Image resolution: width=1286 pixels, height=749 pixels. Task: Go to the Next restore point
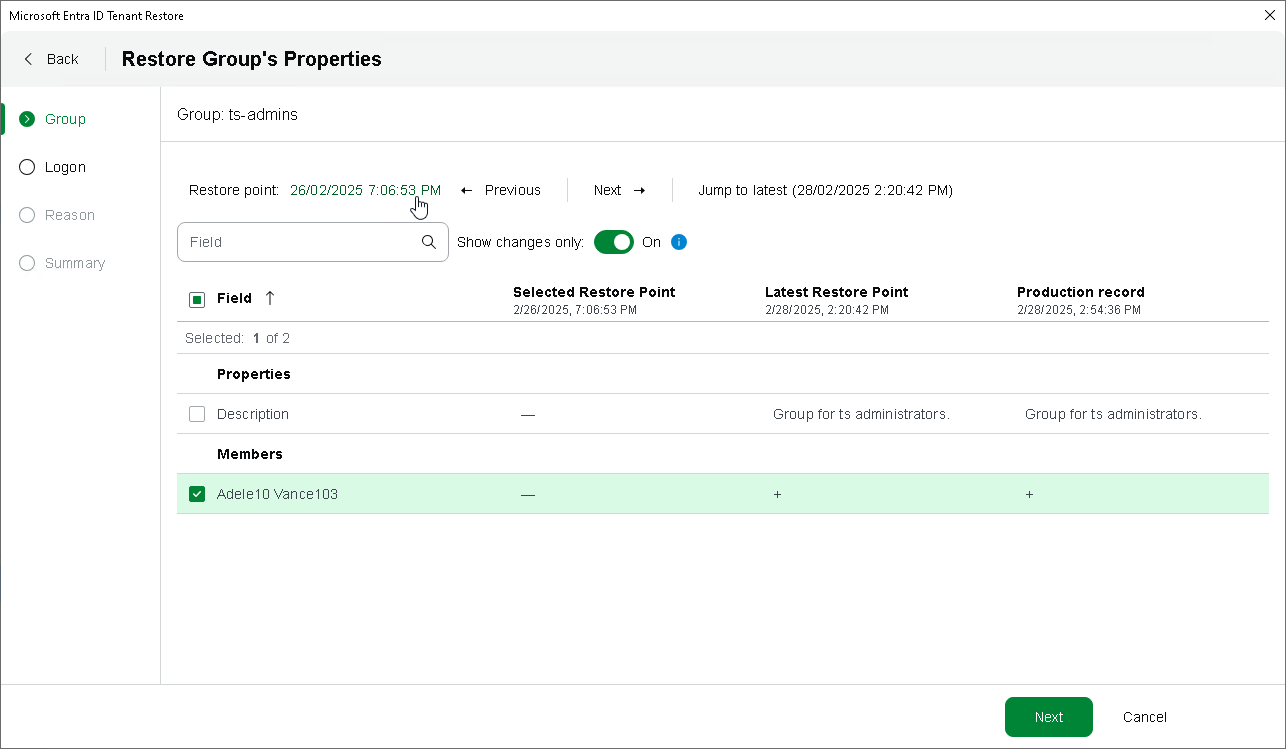click(x=619, y=190)
